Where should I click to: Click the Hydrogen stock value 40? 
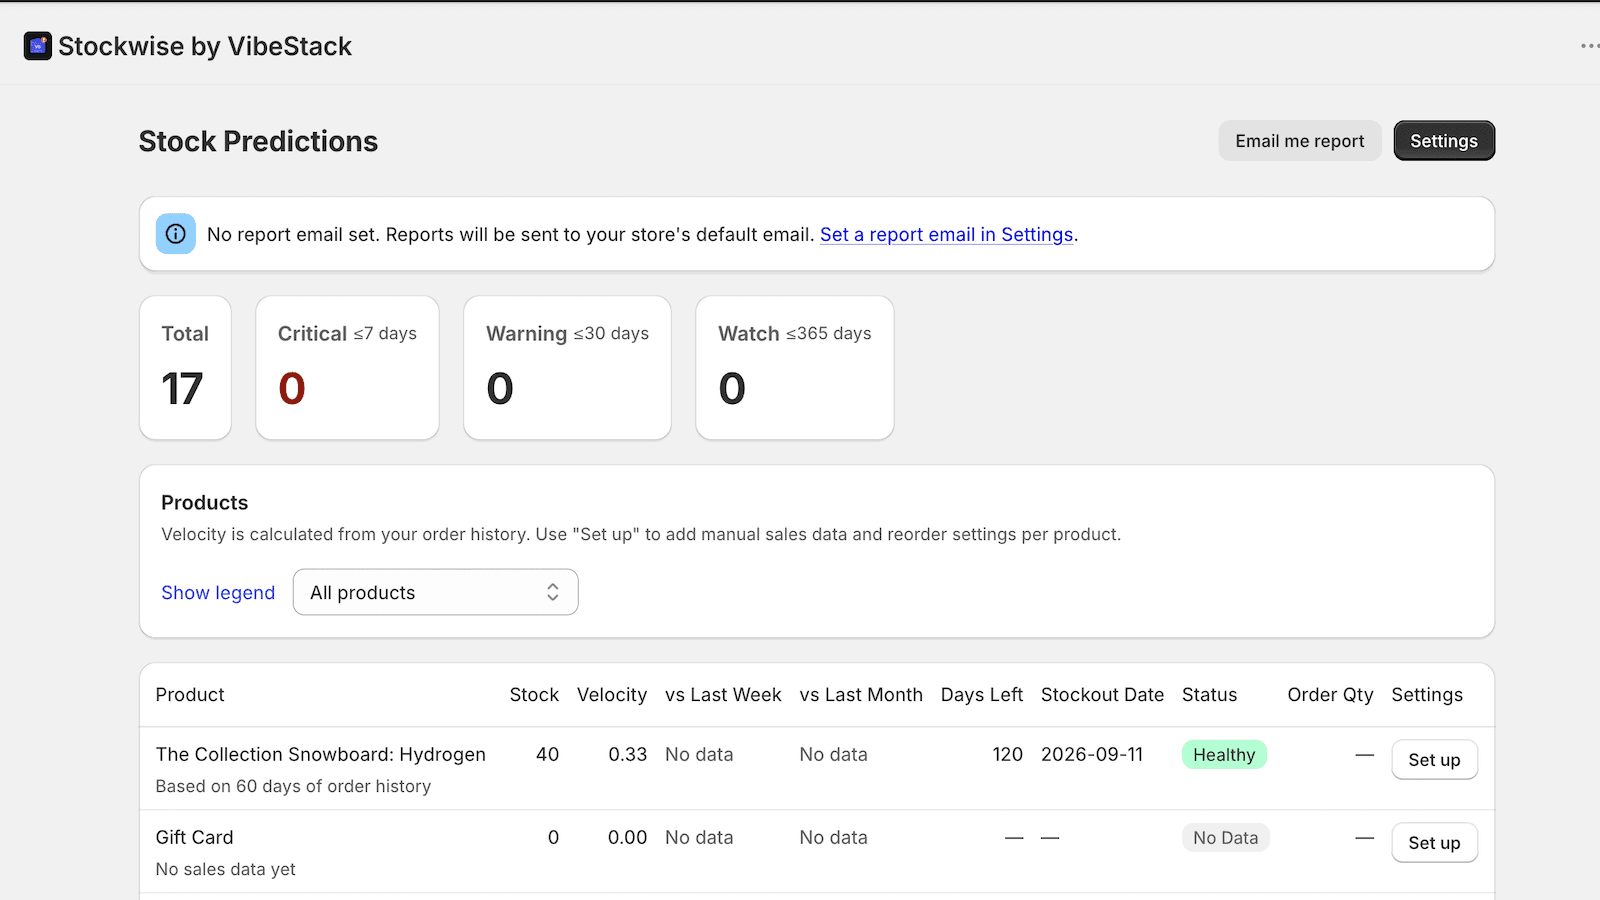pyautogui.click(x=547, y=755)
